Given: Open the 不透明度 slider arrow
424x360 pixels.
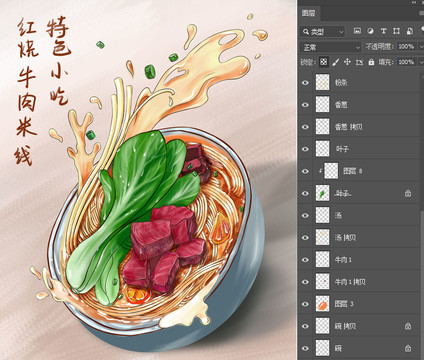Looking at the screenshot, I should coord(420,47).
